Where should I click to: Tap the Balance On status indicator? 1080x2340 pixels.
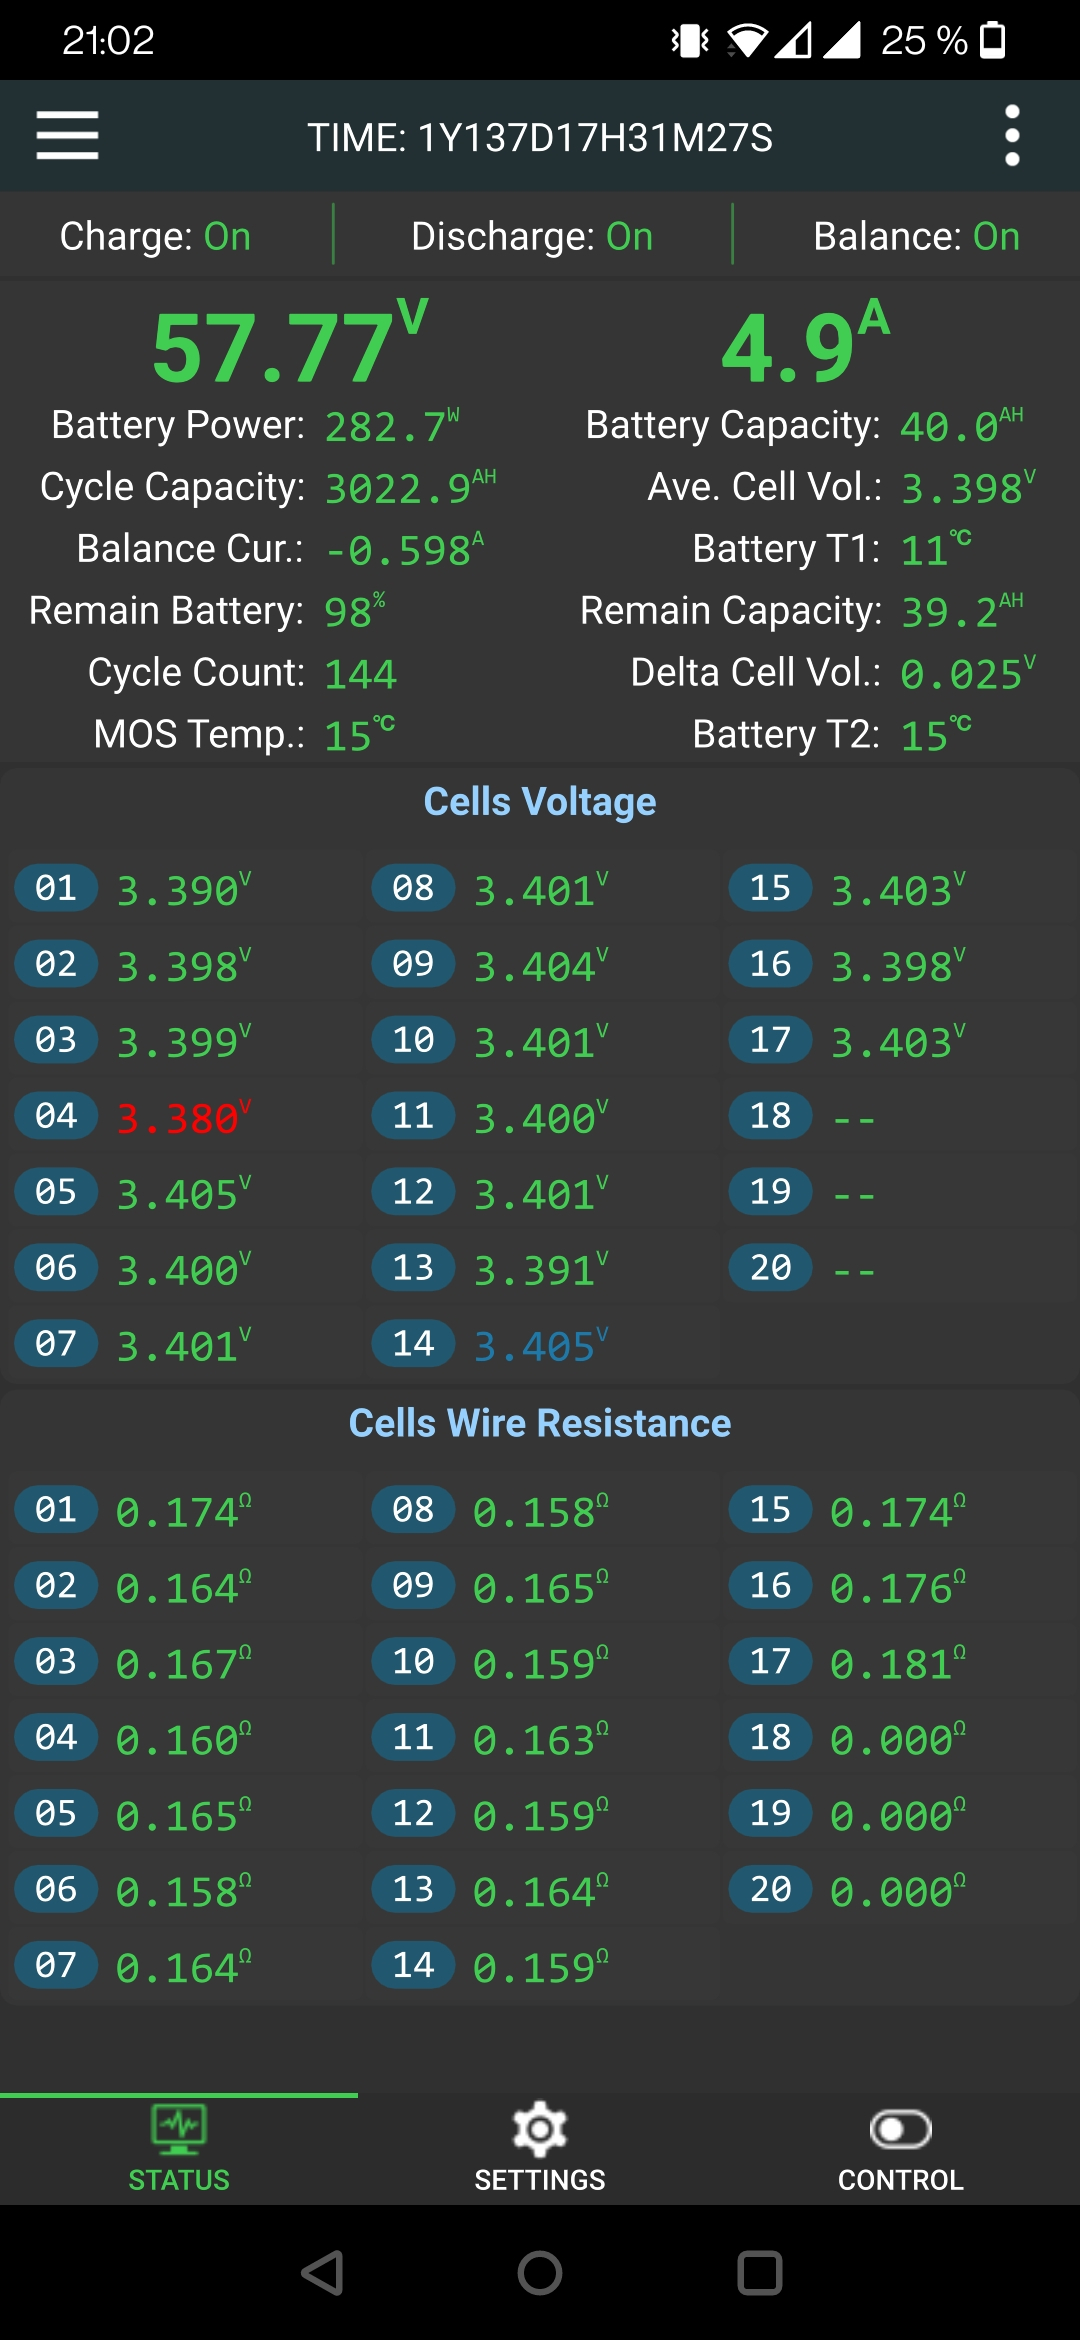[x=916, y=237]
